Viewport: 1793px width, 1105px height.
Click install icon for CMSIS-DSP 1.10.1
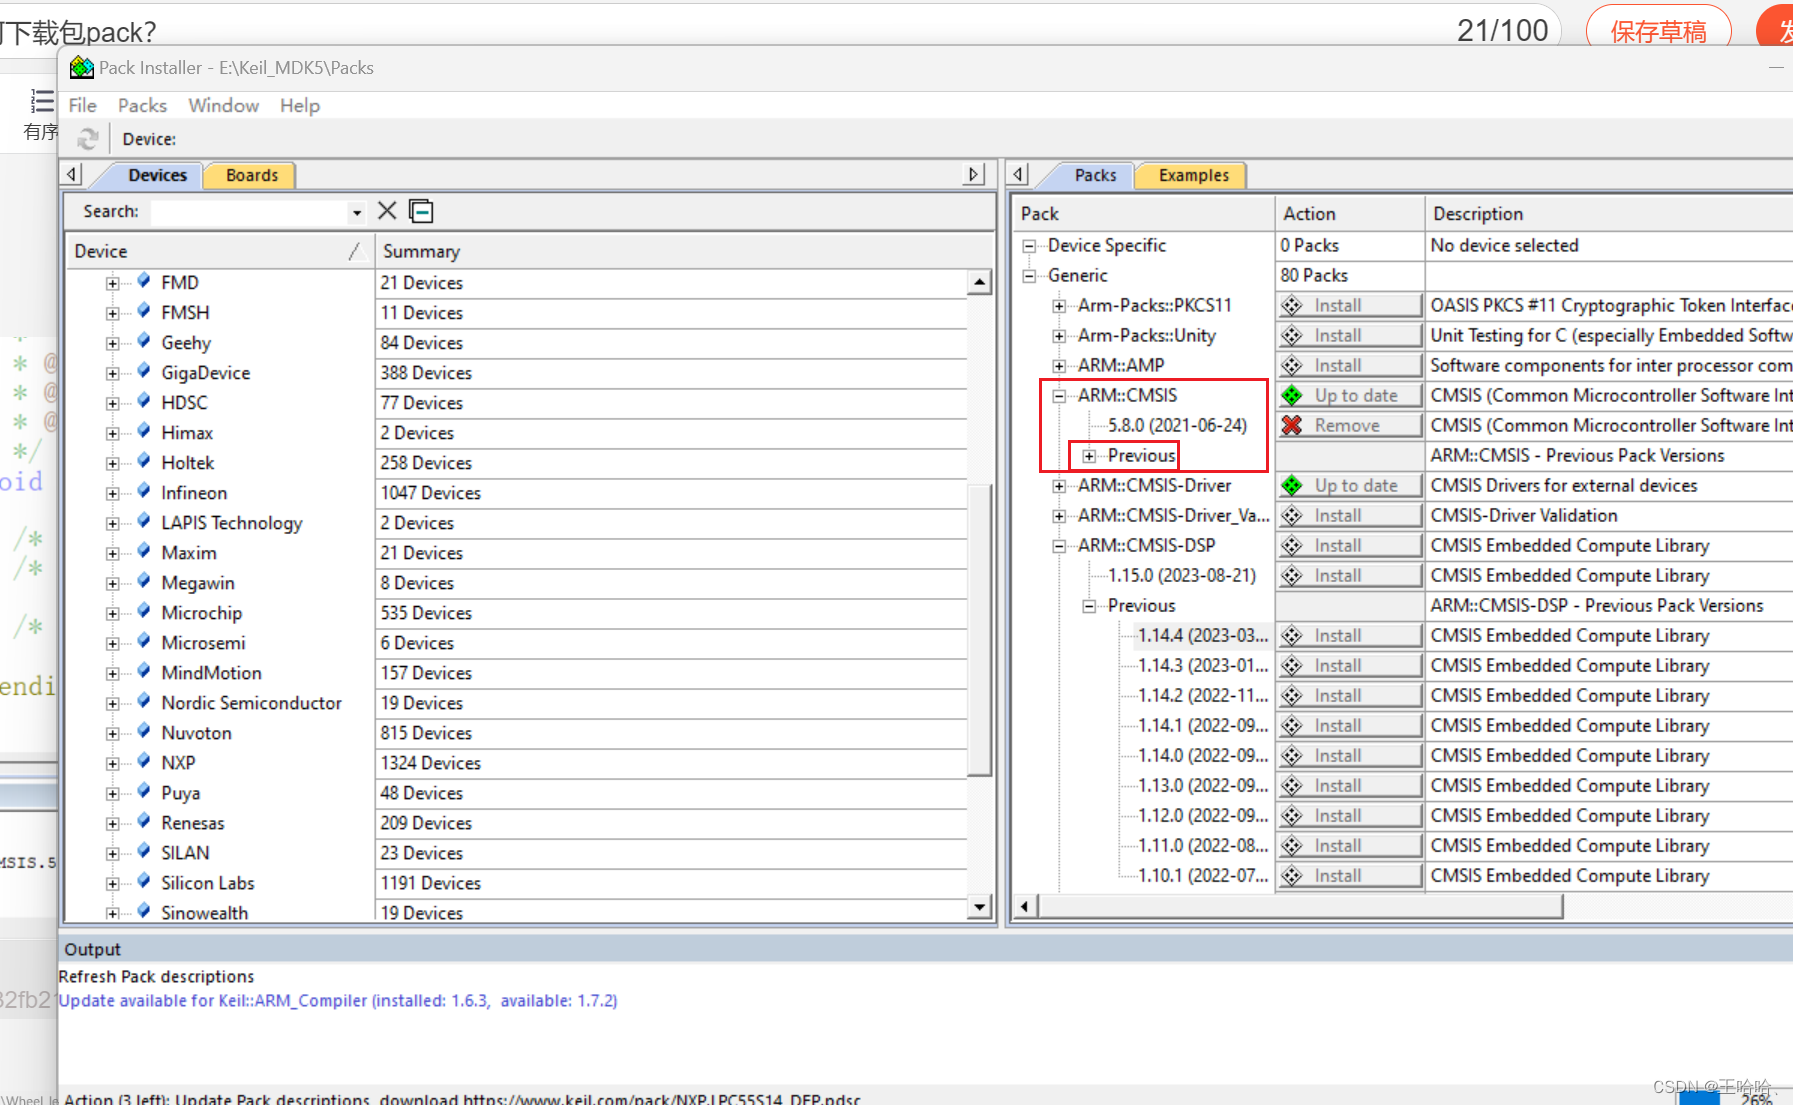1292,875
